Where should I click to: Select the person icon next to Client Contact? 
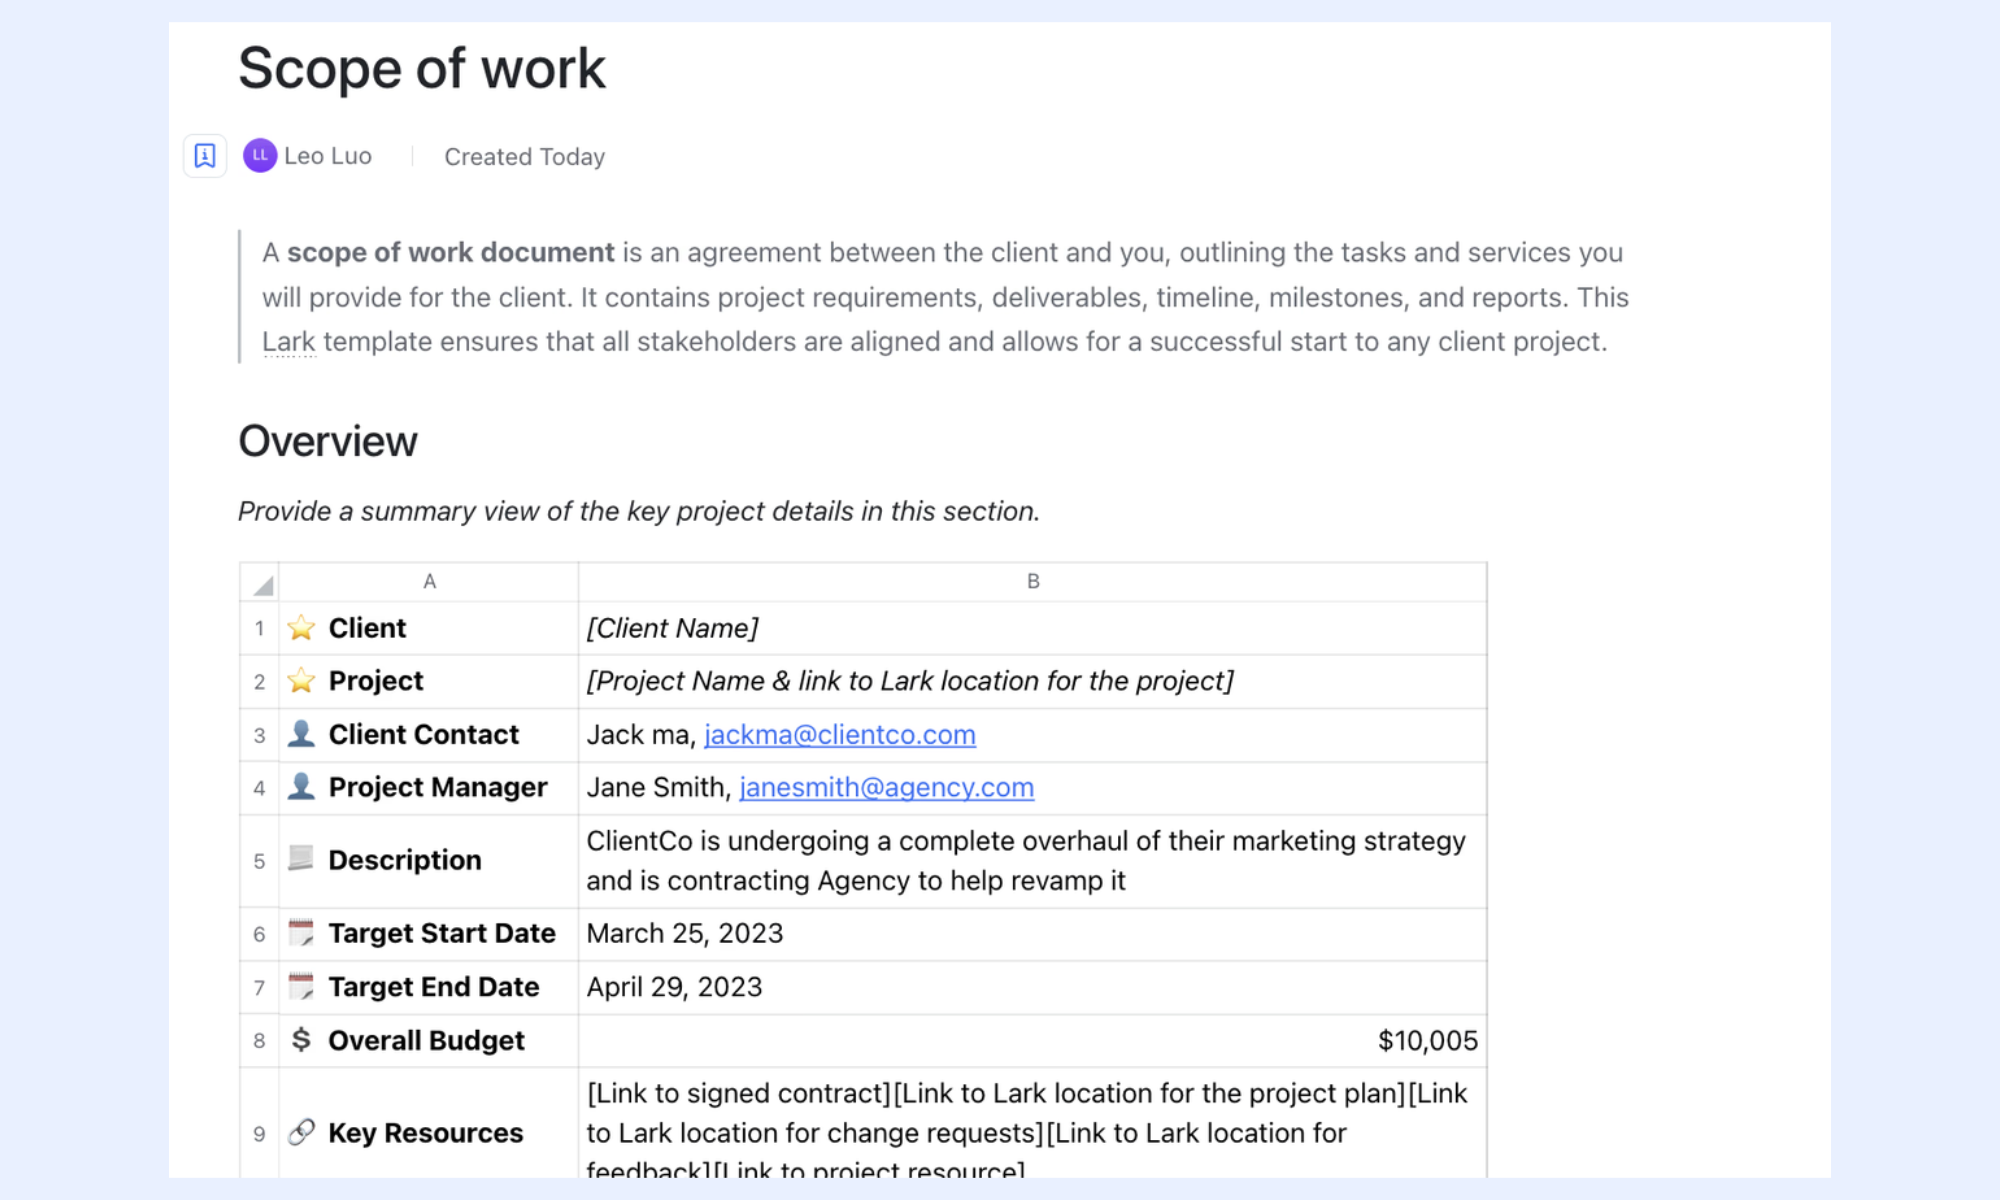[x=301, y=734]
